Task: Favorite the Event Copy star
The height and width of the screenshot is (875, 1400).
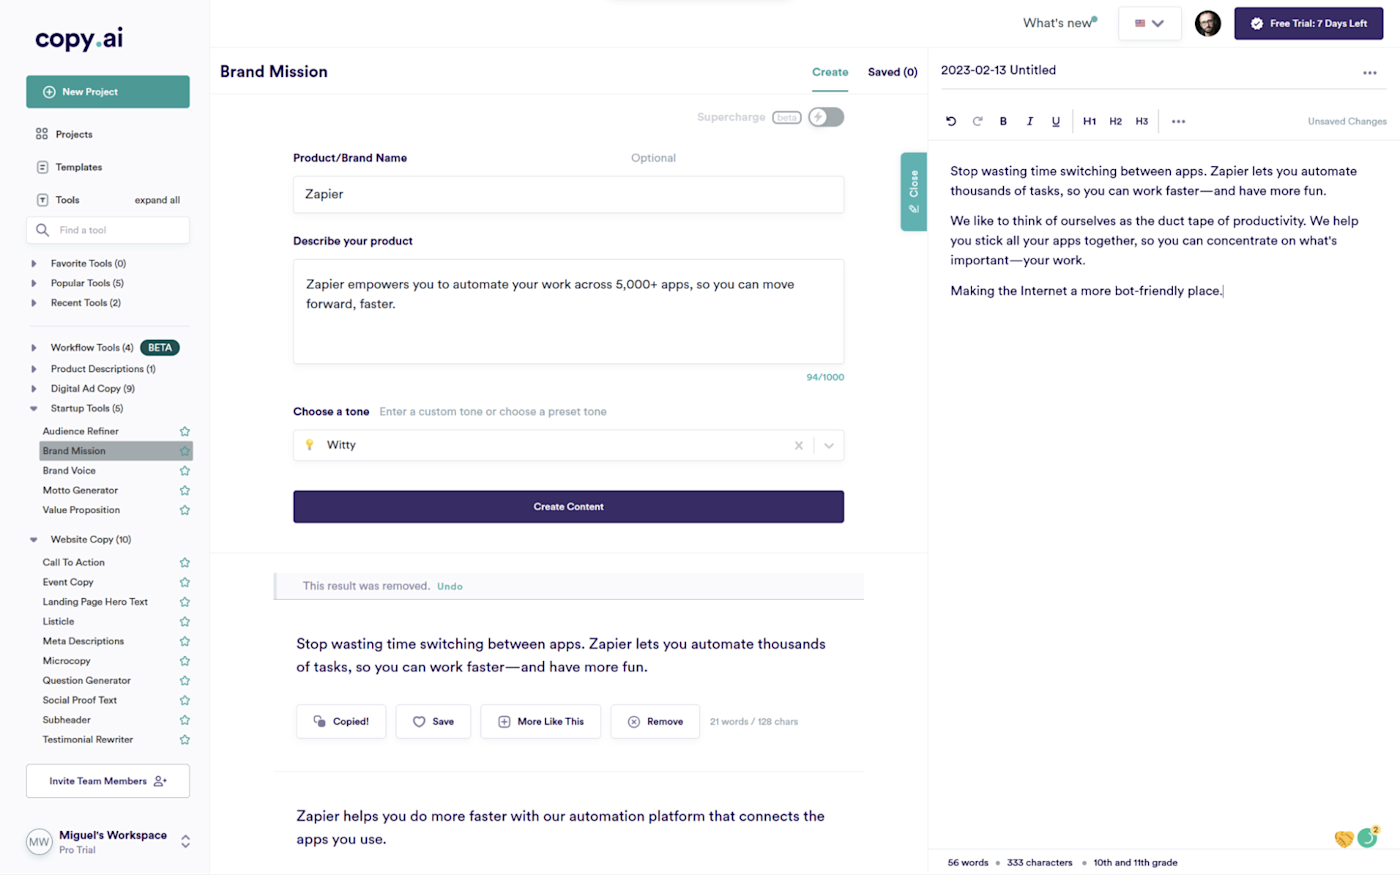Action: pos(184,582)
